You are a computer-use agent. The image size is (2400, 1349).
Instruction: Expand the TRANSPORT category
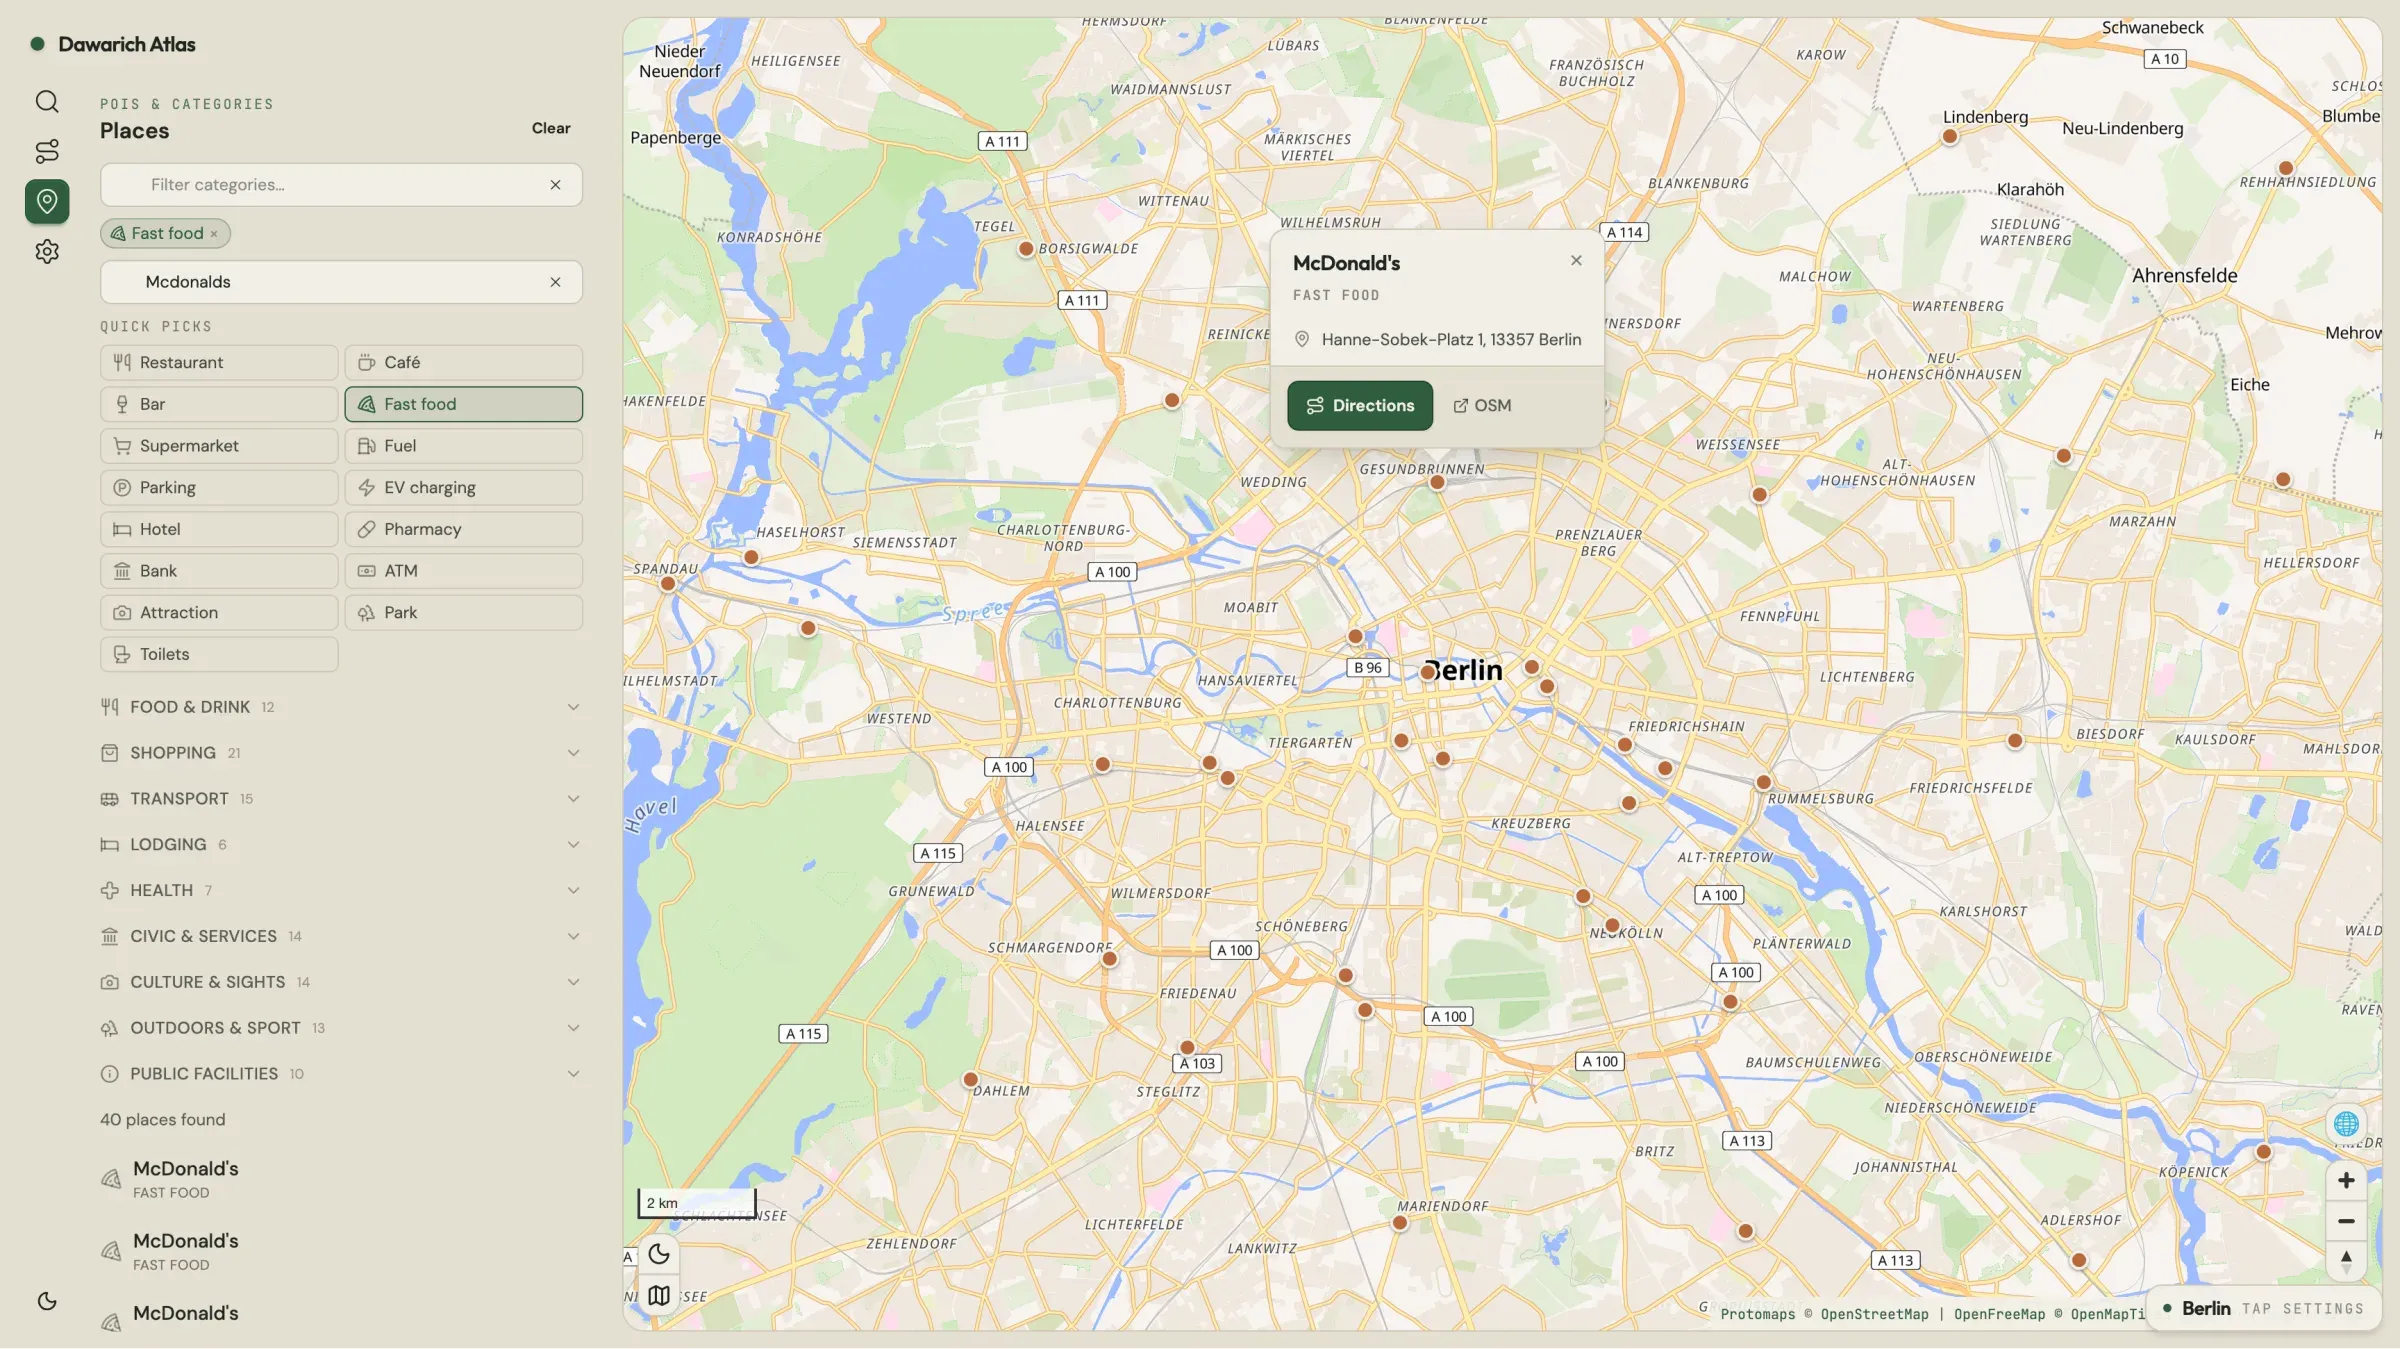[x=340, y=799]
